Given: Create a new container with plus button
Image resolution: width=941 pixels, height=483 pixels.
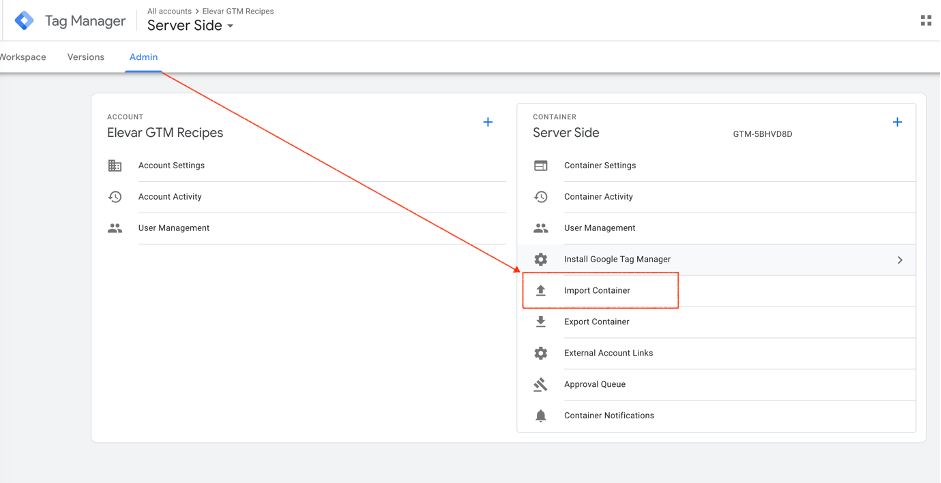Looking at the screenshot, I should pyautogui.click(x=897, y=122).
